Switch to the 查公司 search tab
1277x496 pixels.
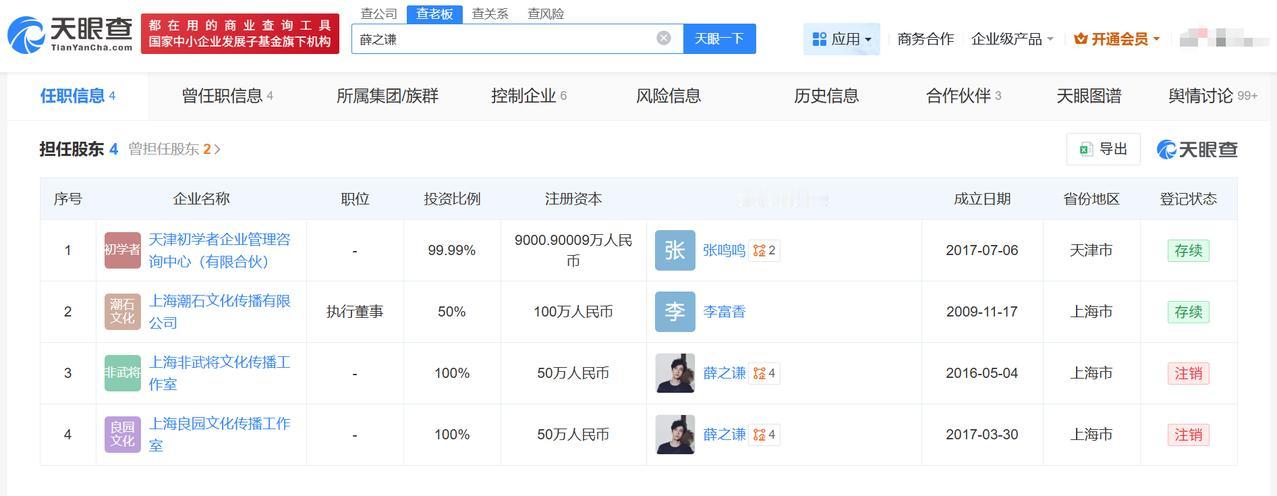click(379, 13)
